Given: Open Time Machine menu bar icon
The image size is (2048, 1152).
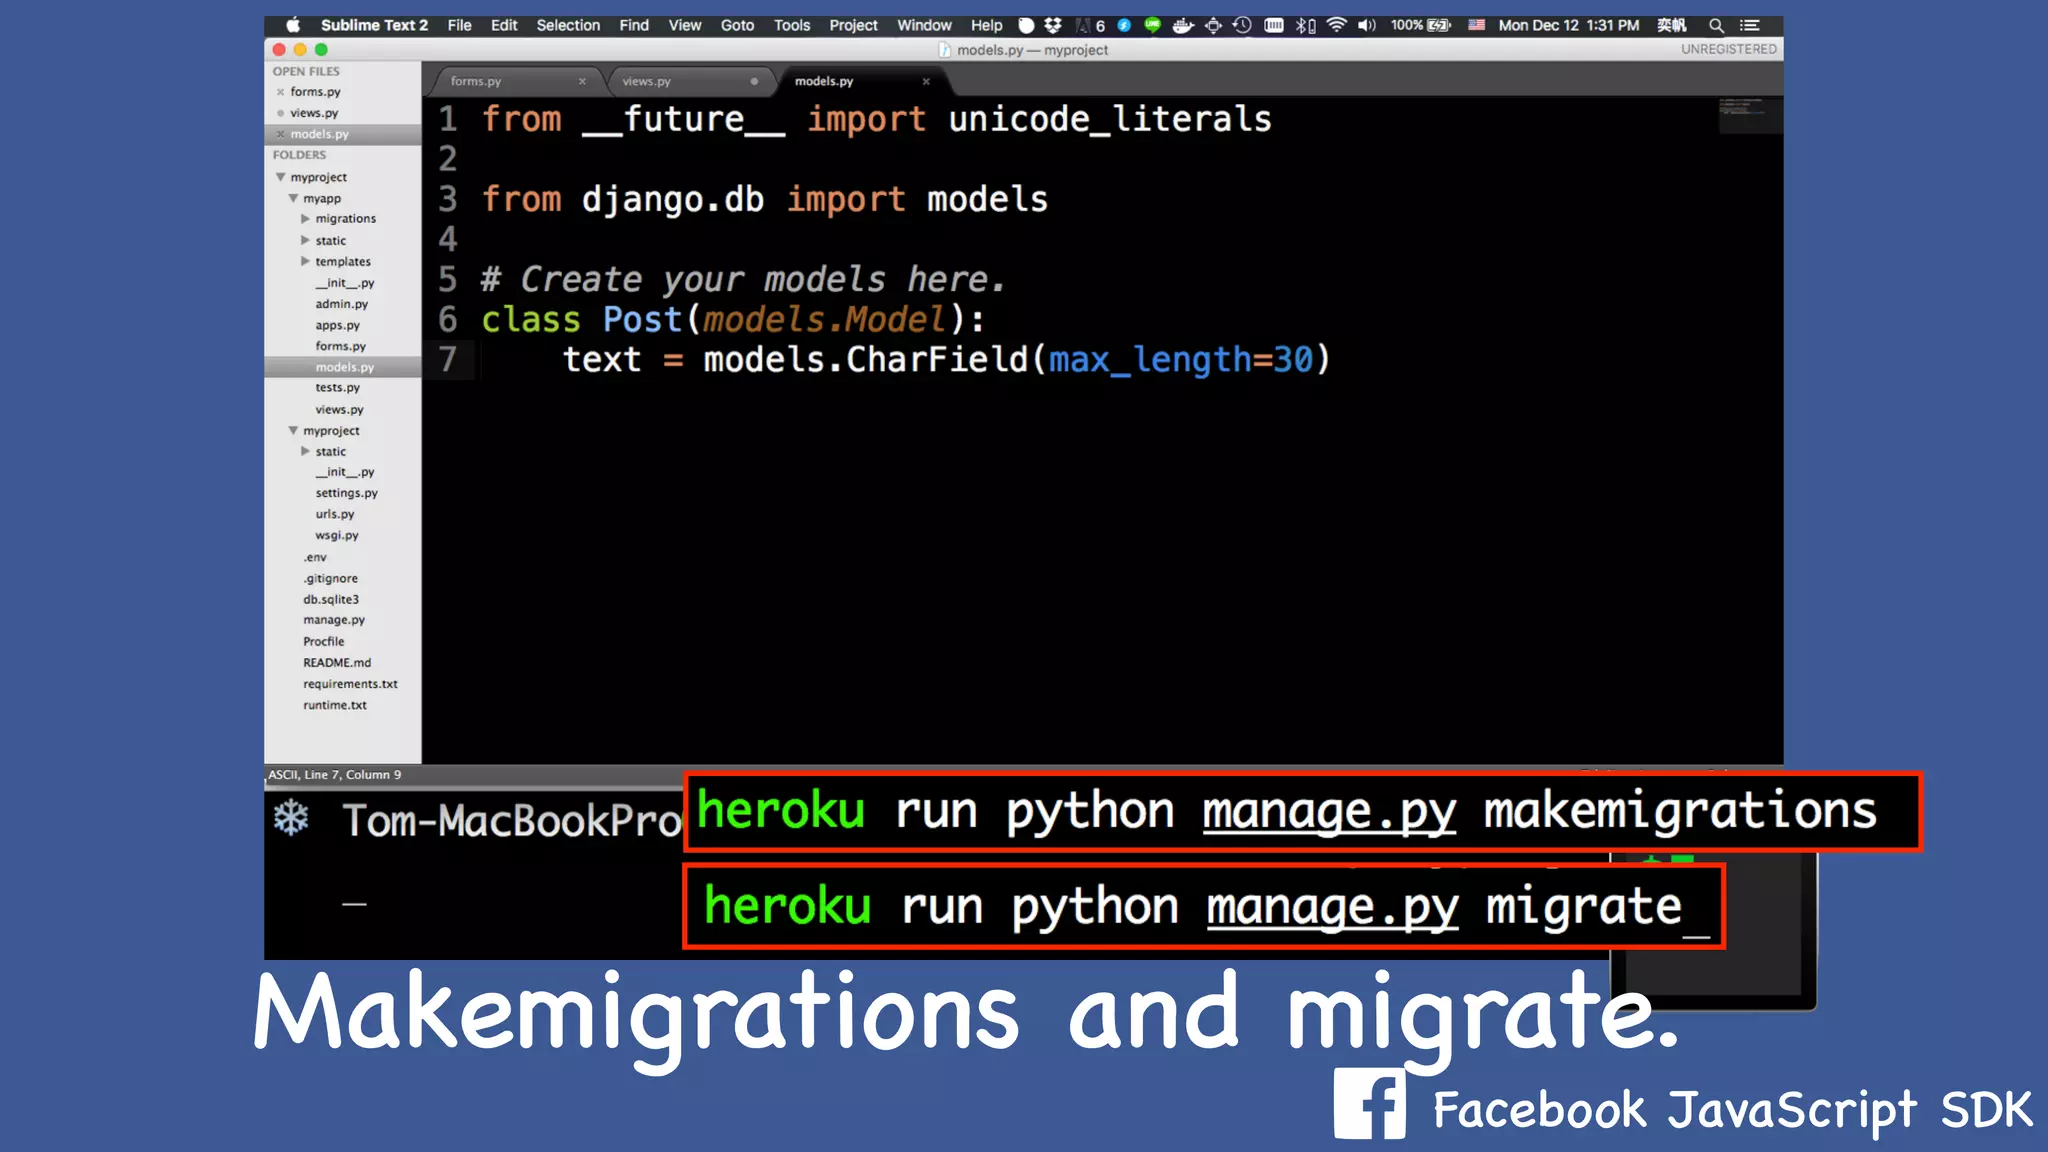Looking at the screenshot, I should pos(1242,25).
